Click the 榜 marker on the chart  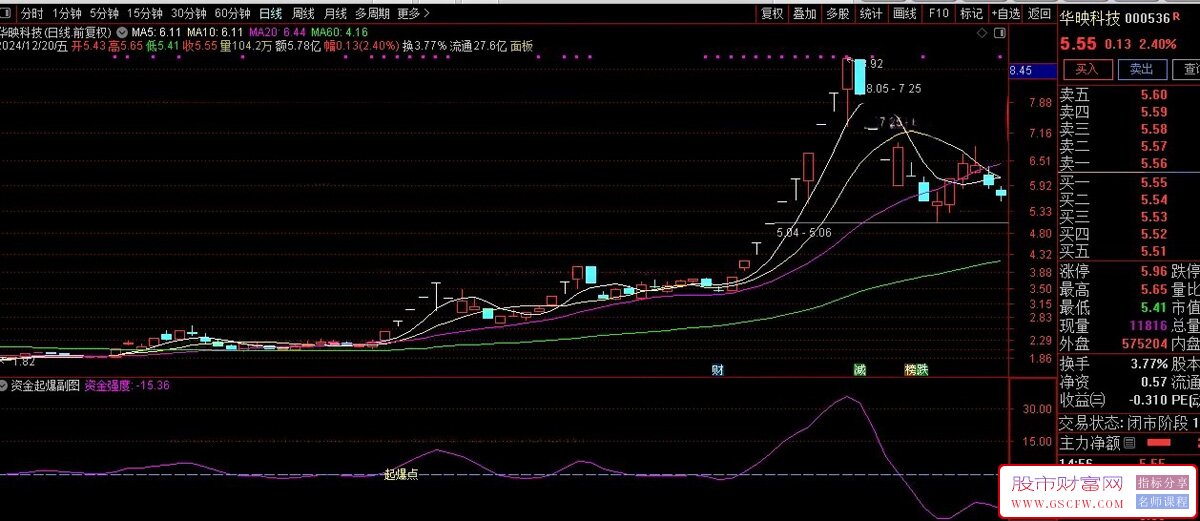pos(910,369)
